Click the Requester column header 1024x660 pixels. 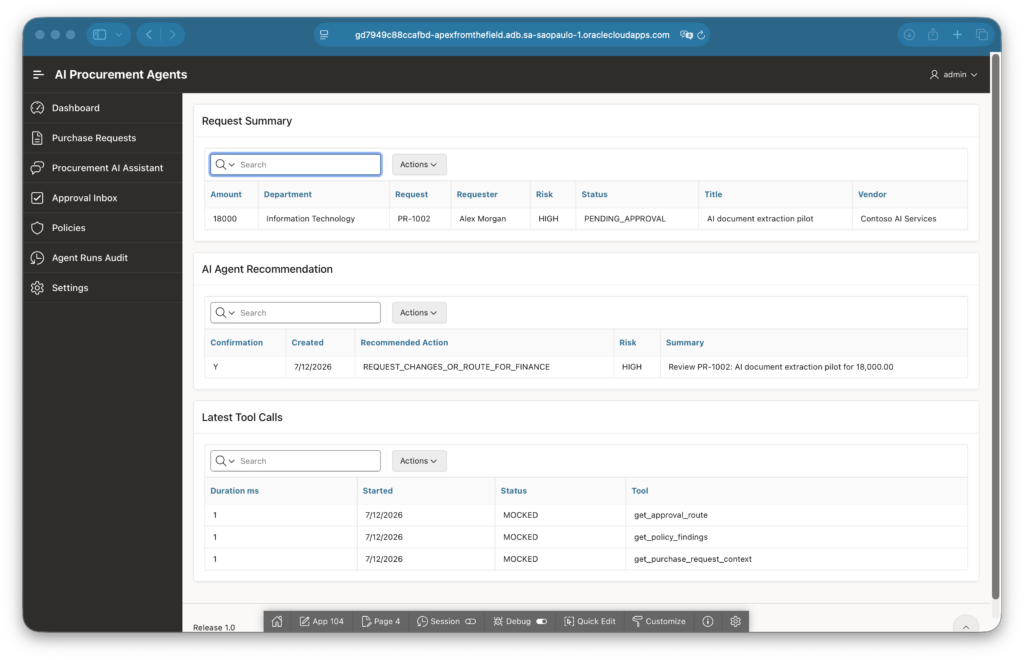(477, 195)
